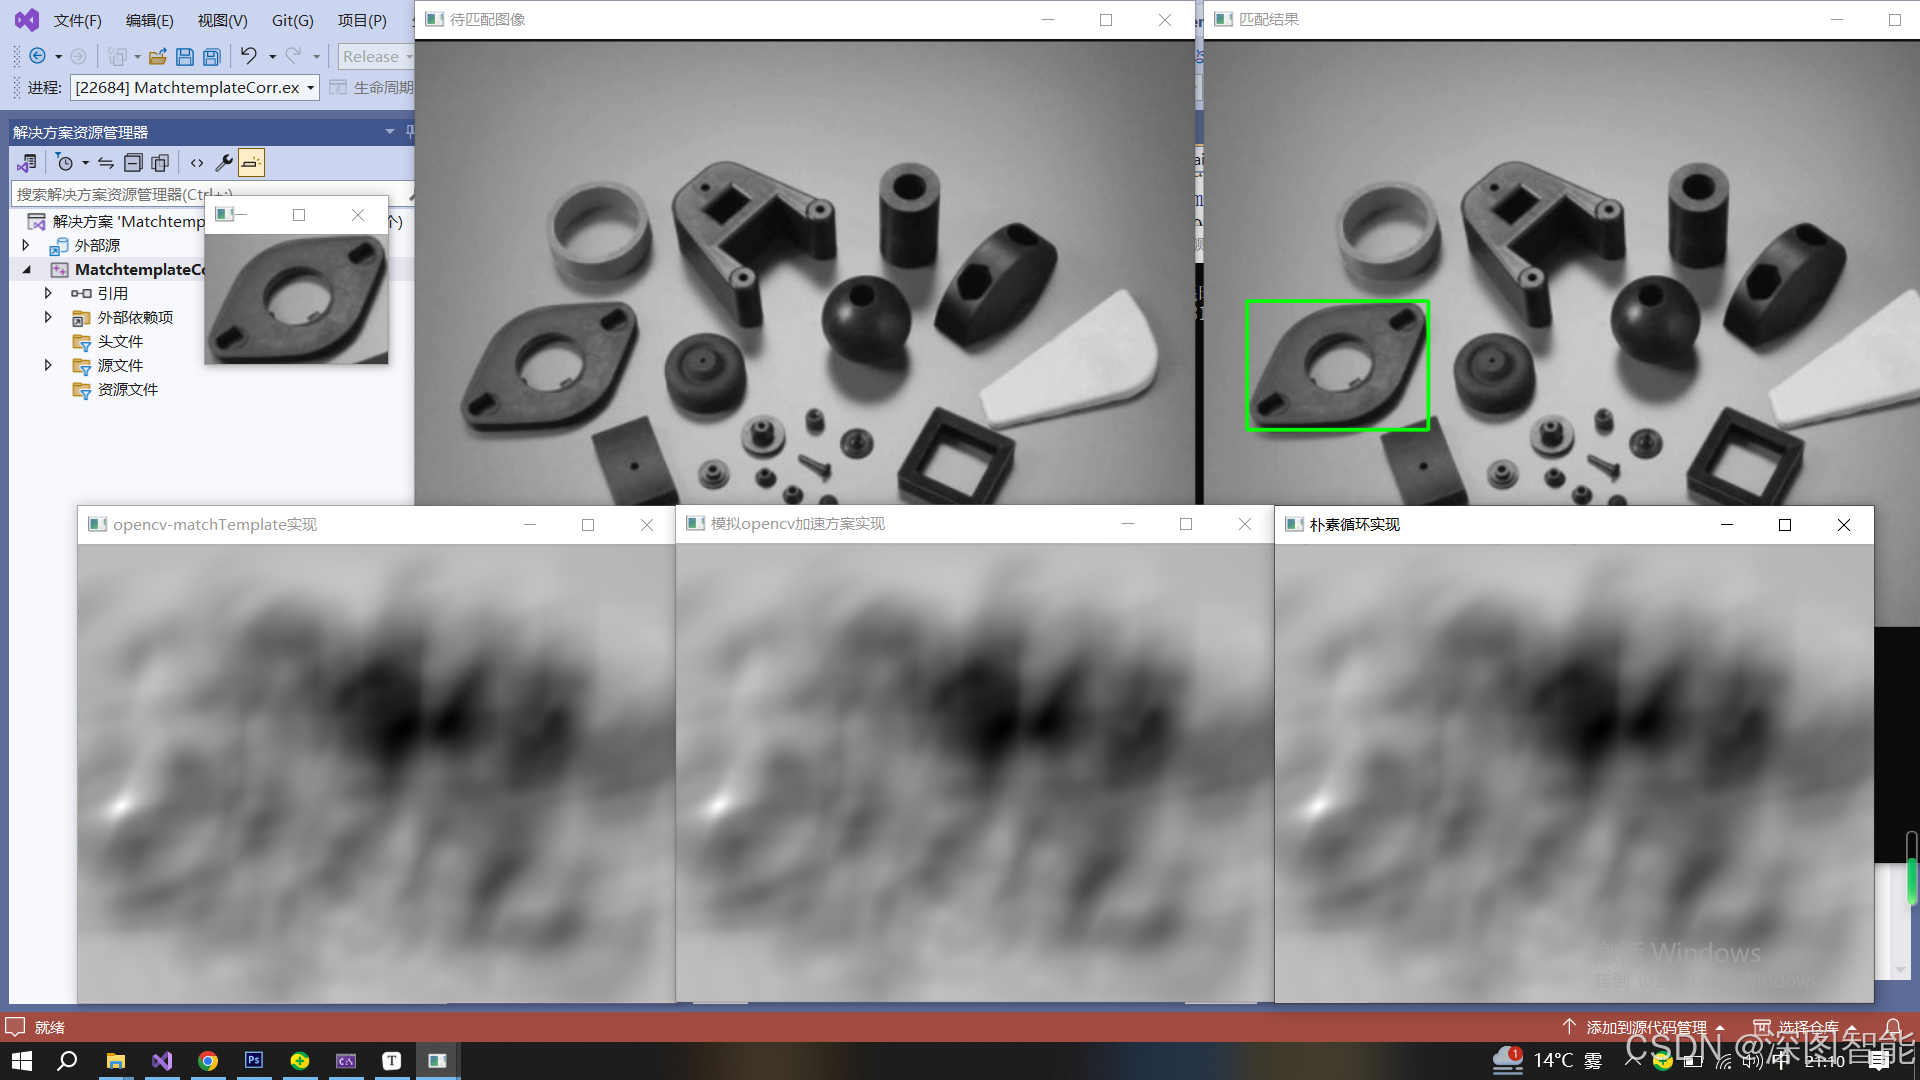Click the Save All toolbar icon
1920x1080 pixels.
[212, 57]
